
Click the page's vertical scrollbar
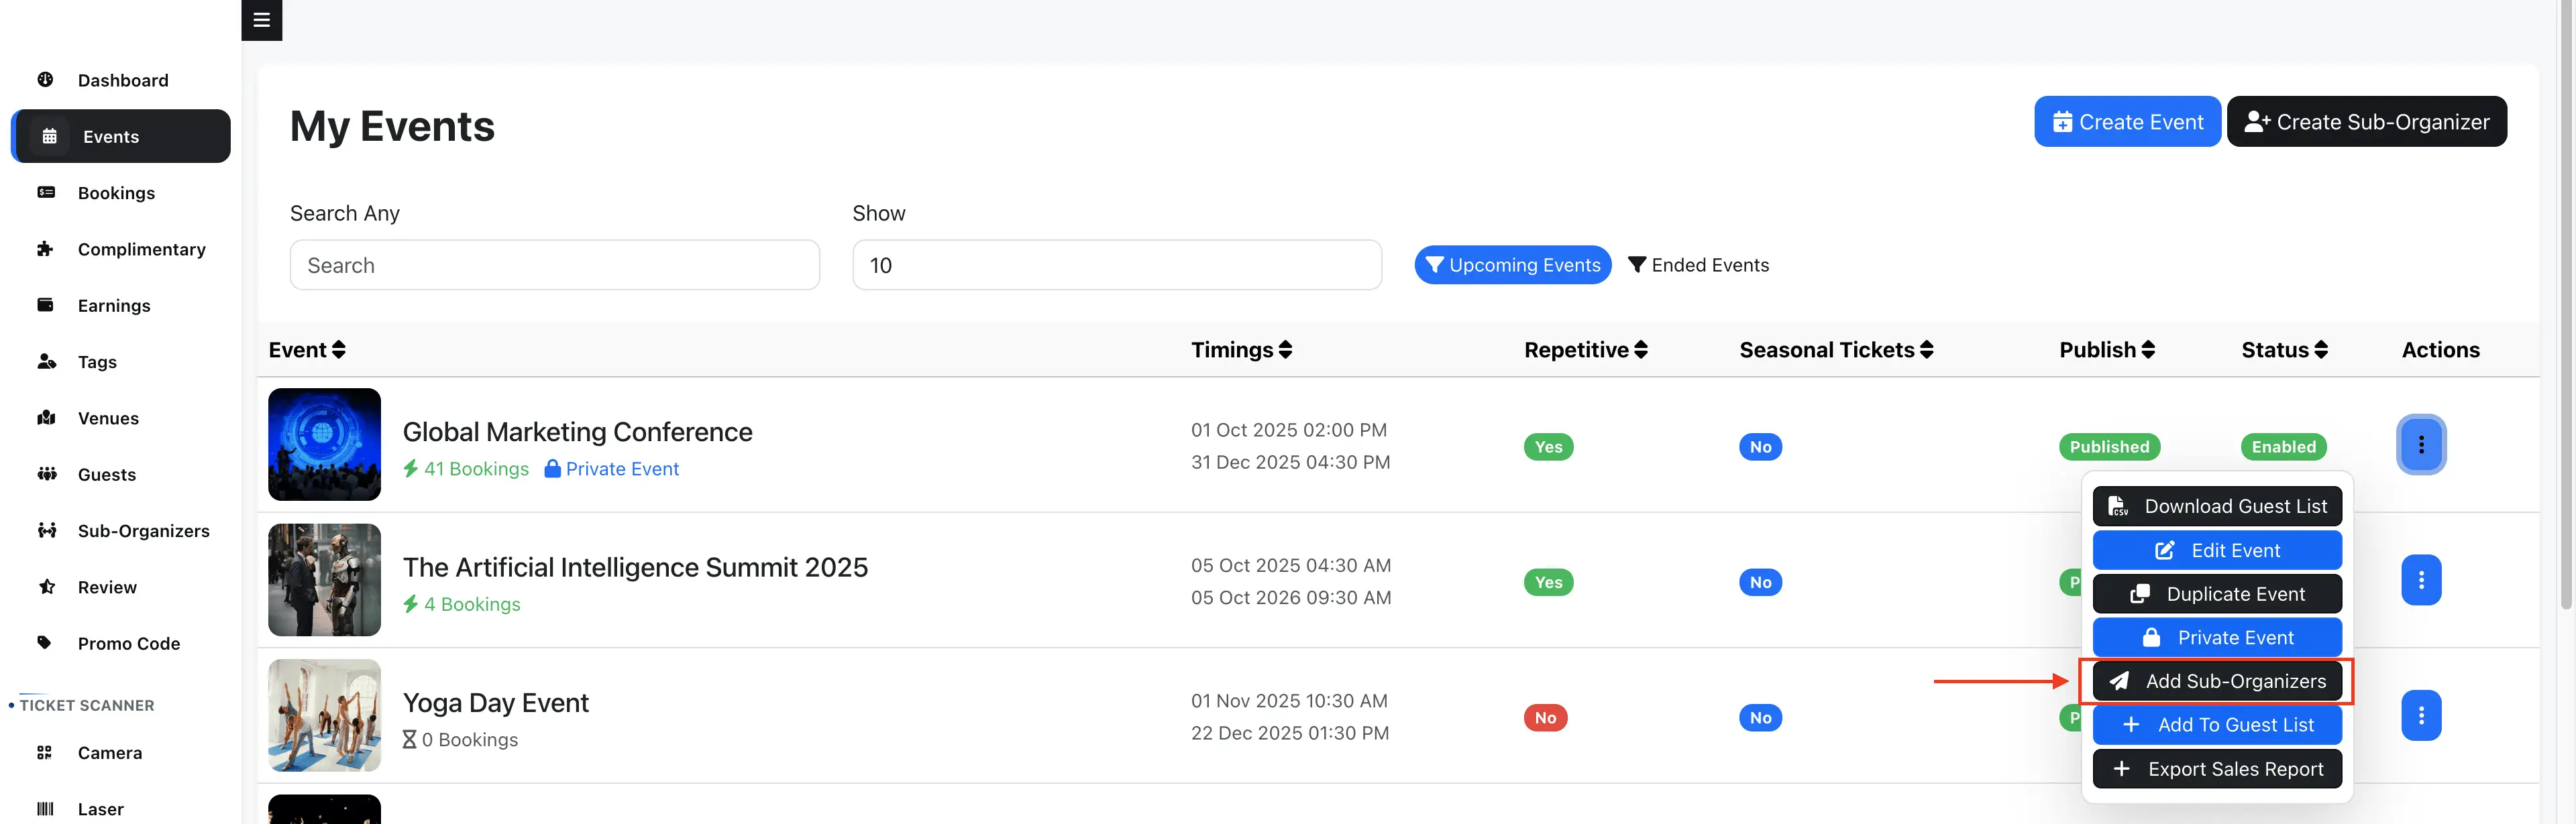pyautogui.click(x=2565, y=300)
